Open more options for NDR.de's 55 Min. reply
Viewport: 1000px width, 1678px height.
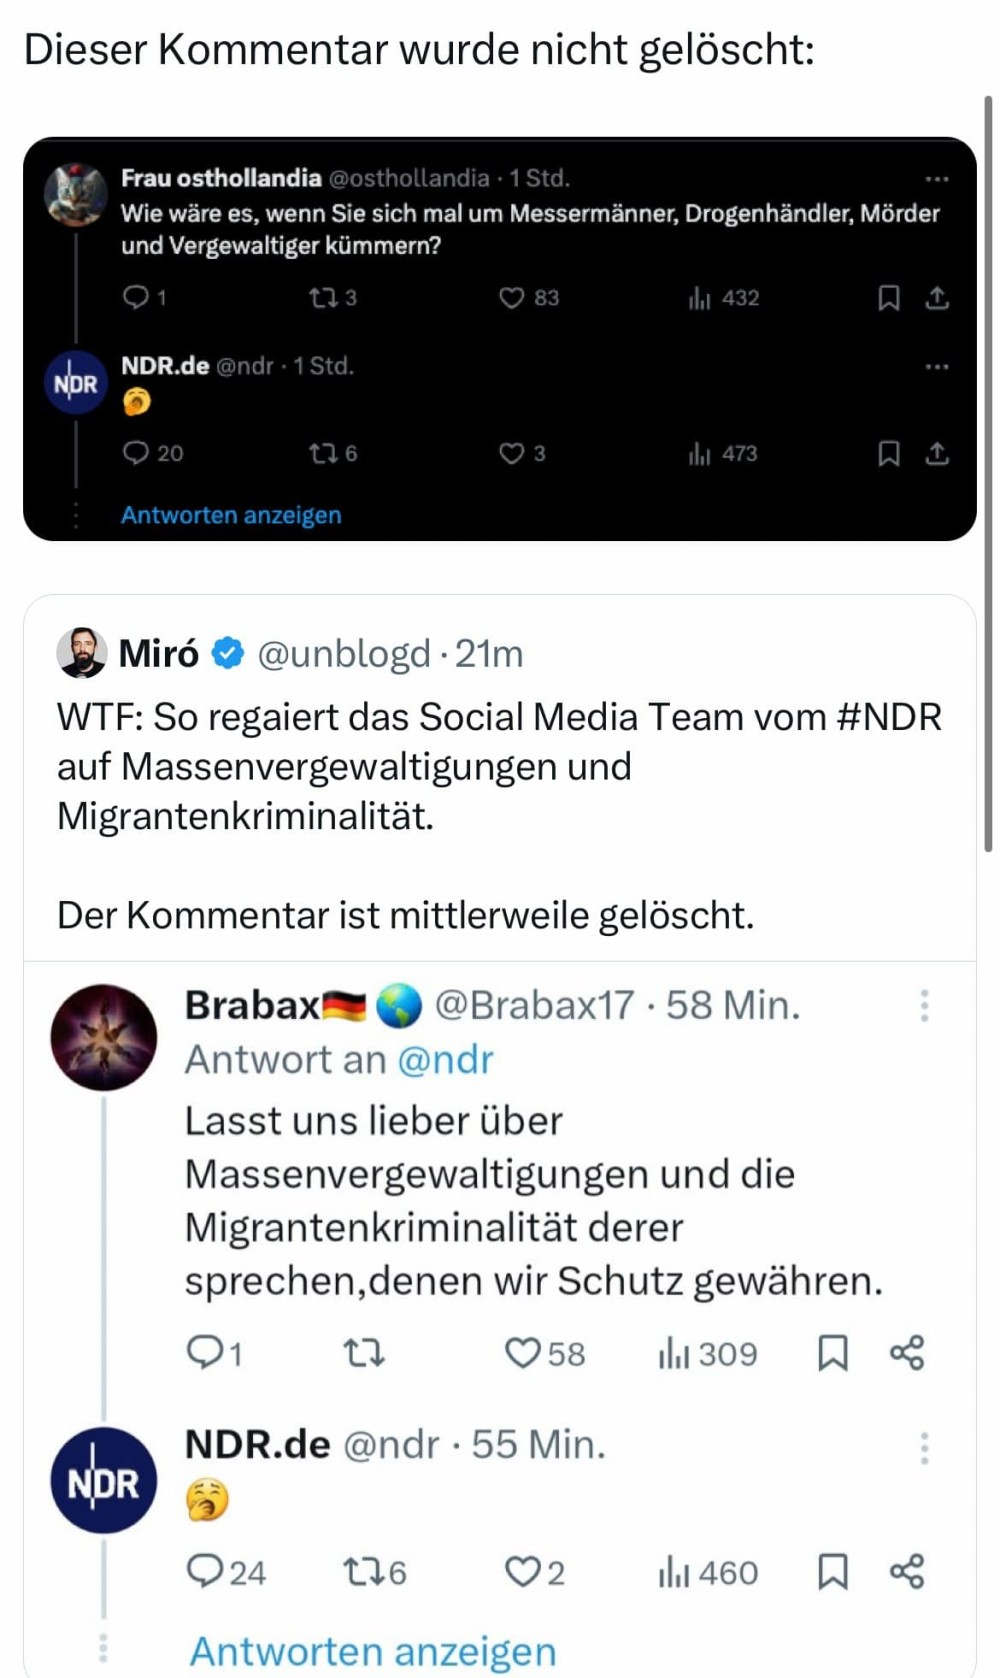tap(924, 1447)
